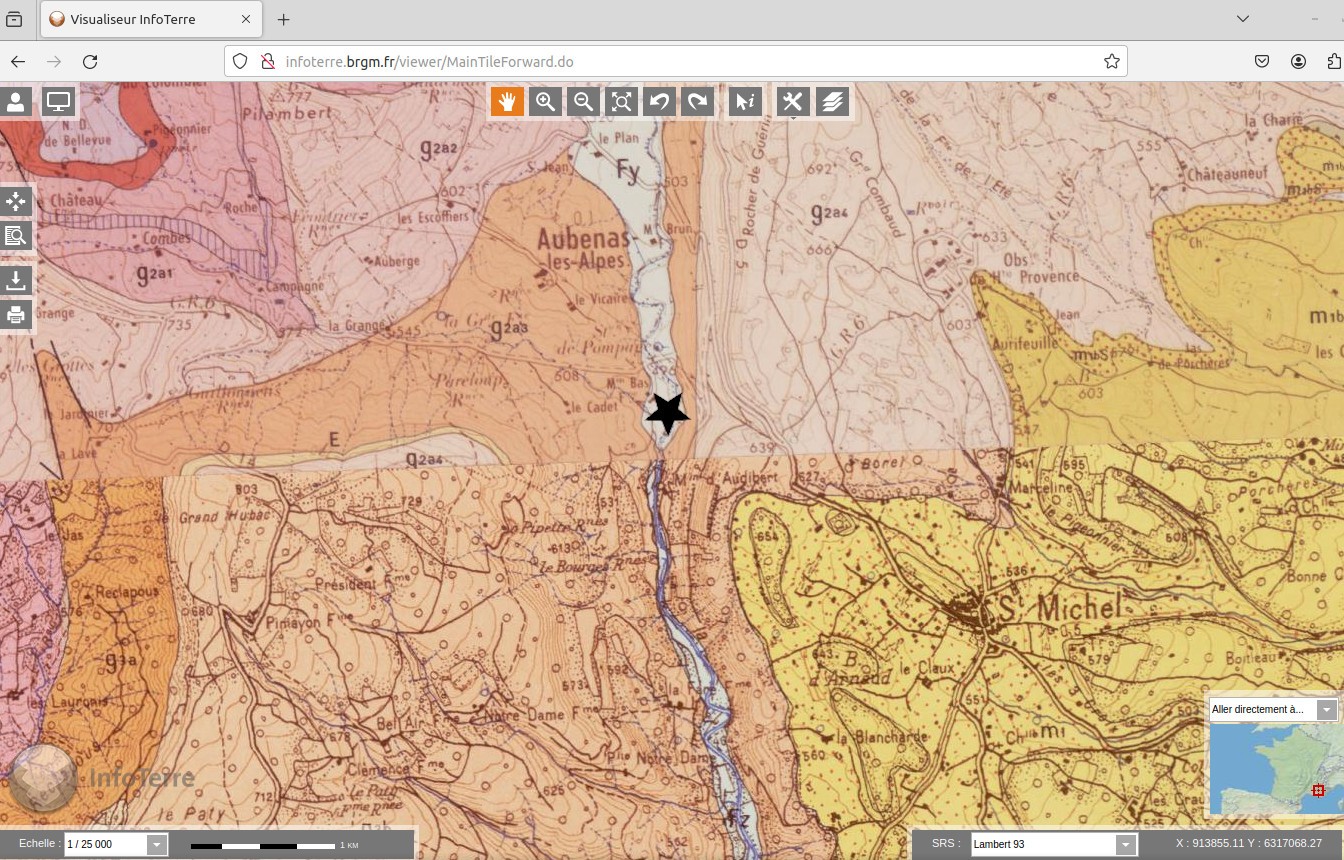Go back to previous map view

pos(659,101)
